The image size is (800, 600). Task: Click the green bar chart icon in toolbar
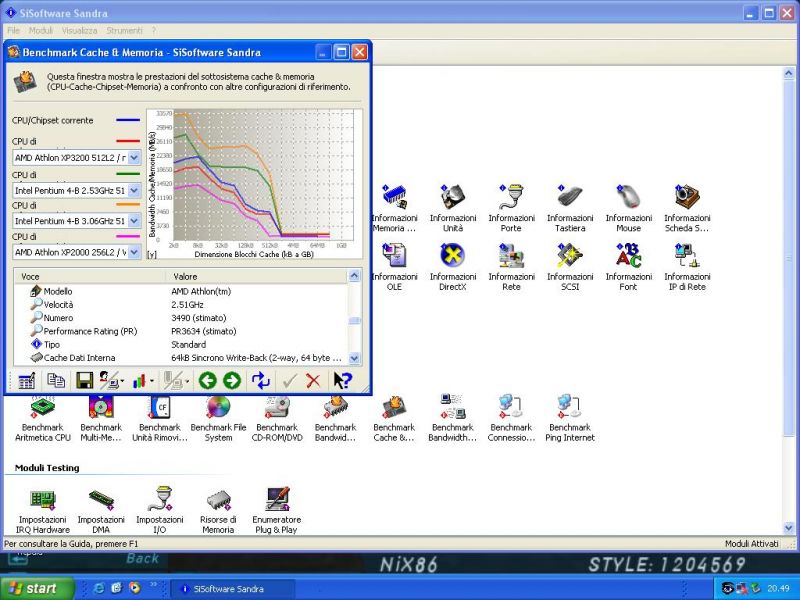[x=139, y=381]
